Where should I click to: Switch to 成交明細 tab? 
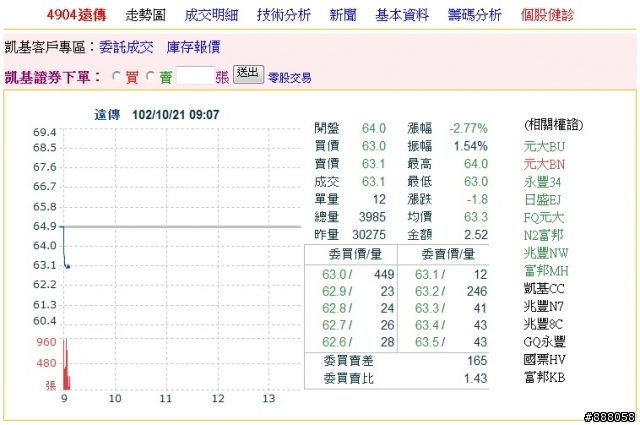point(211,15)
